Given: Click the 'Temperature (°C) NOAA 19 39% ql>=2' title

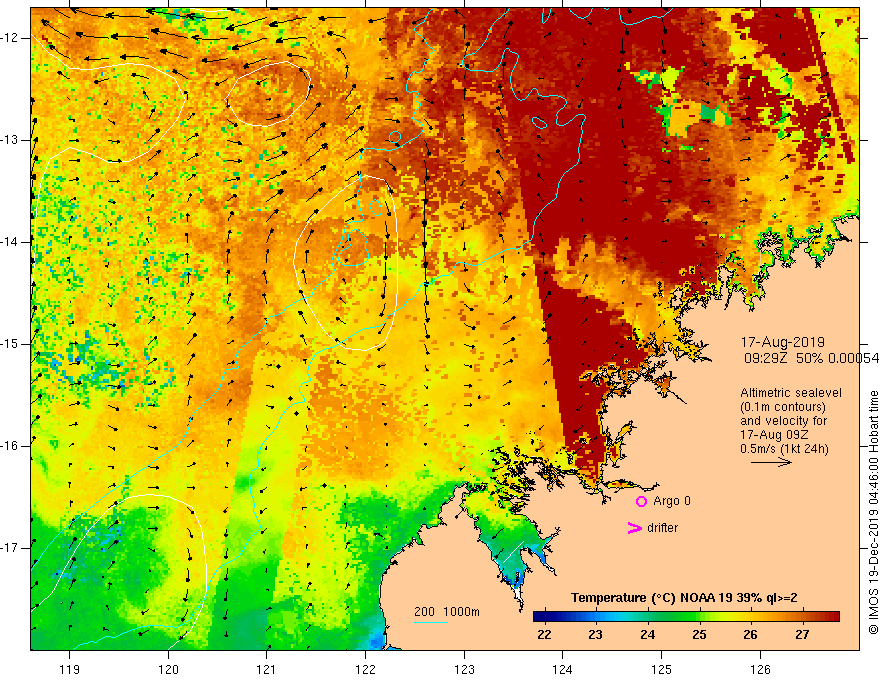Looking at the screenshot, I should (684, 598).
